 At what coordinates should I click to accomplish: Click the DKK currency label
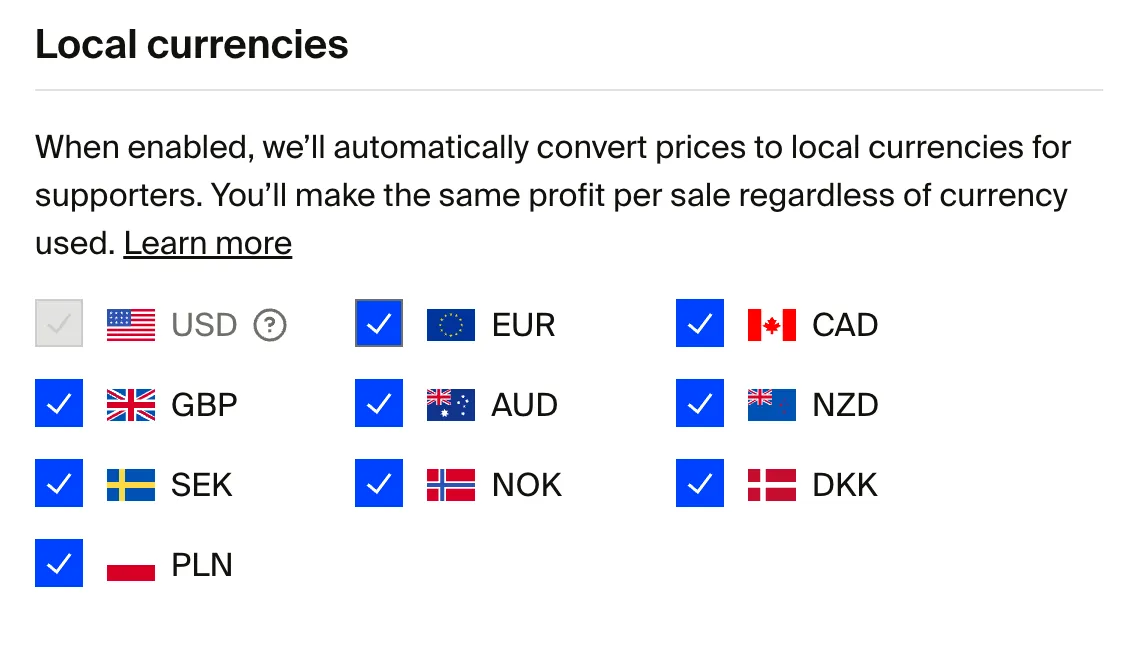point(845,485)
